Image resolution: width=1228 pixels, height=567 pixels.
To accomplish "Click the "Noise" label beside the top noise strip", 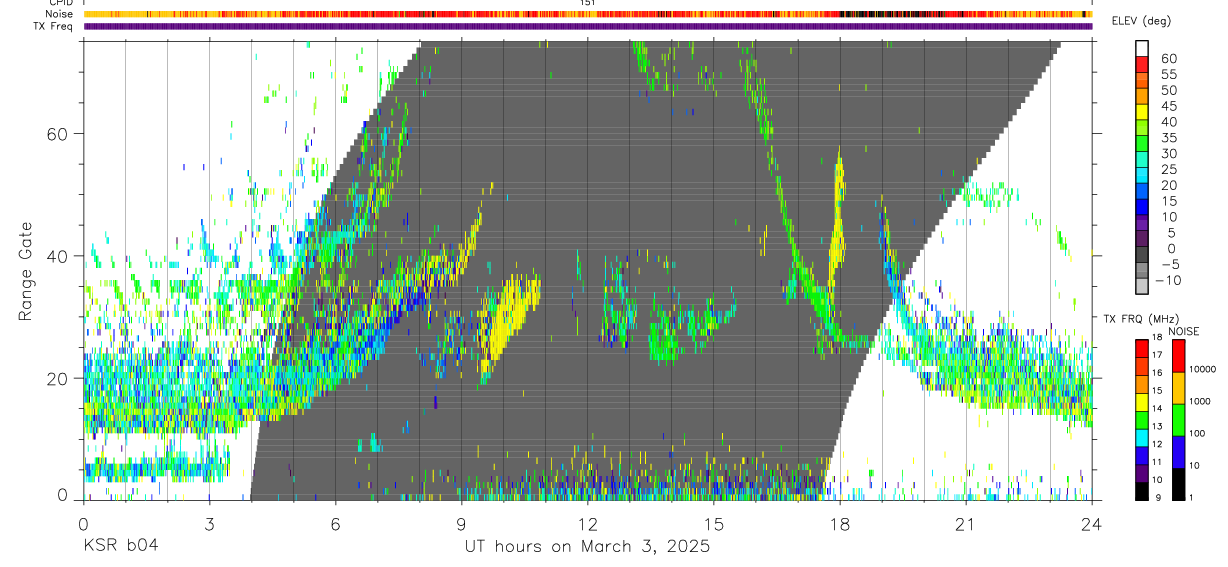I will pos(61,14).
